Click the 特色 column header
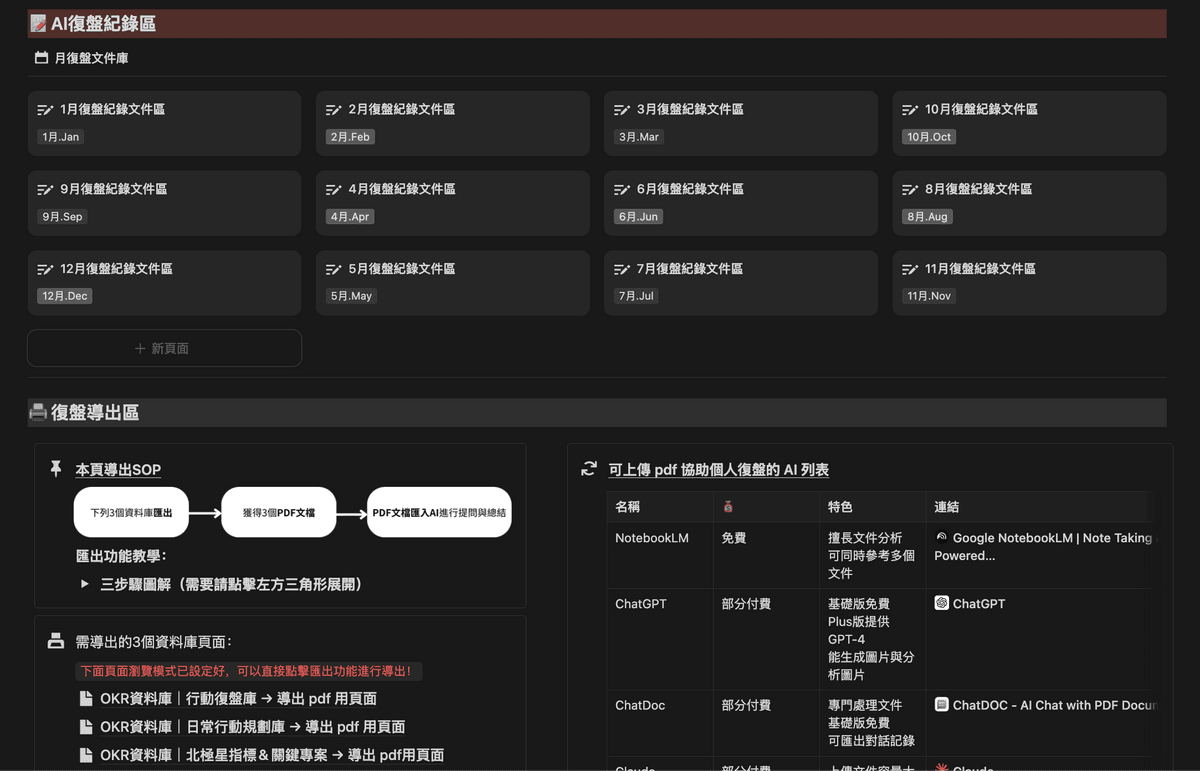The width and height of the screenshot is (1200, 771). 840,507
